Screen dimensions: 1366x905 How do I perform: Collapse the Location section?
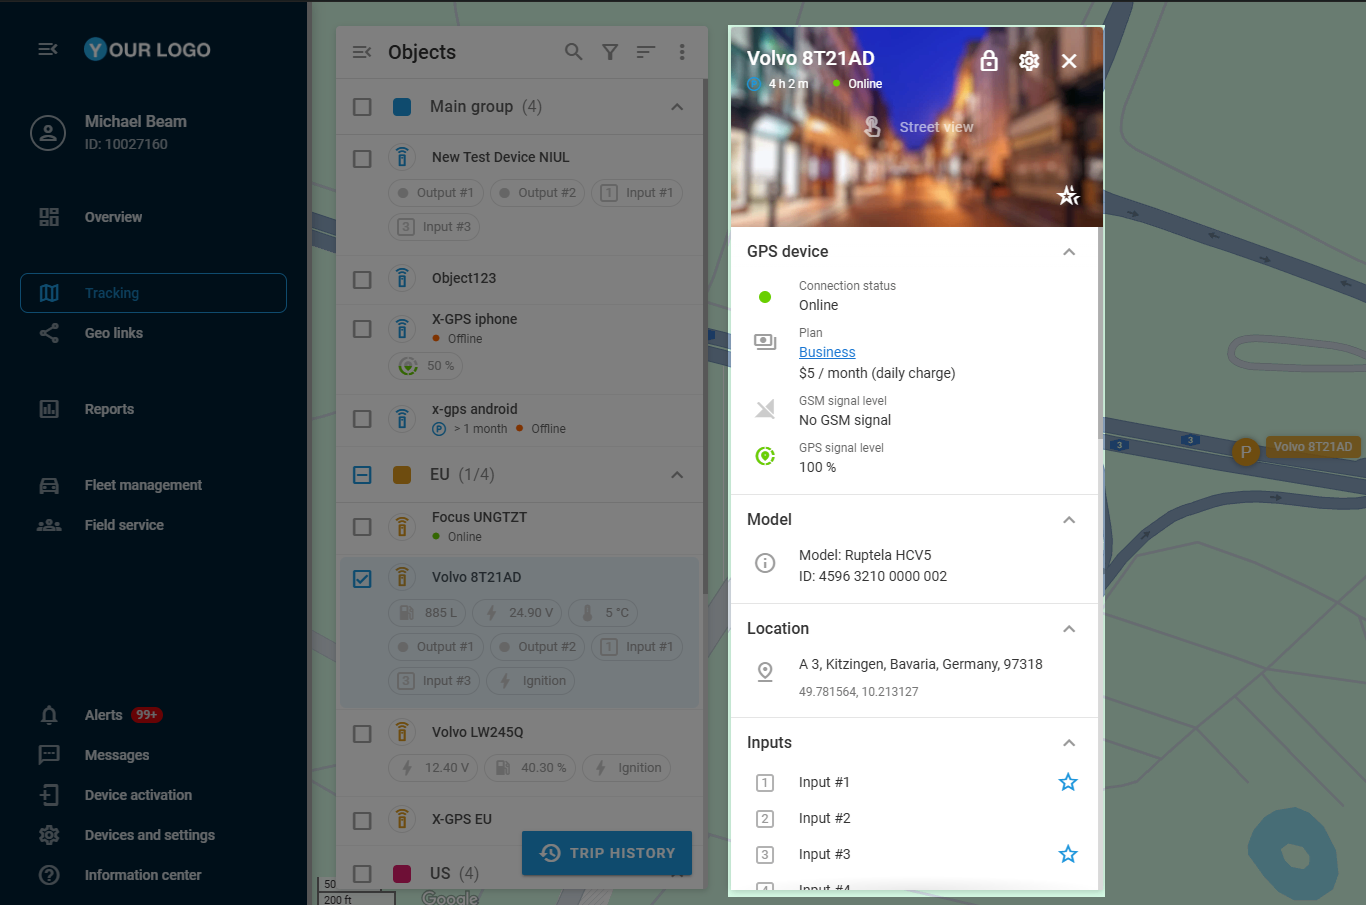click(x=1069, y=629)
